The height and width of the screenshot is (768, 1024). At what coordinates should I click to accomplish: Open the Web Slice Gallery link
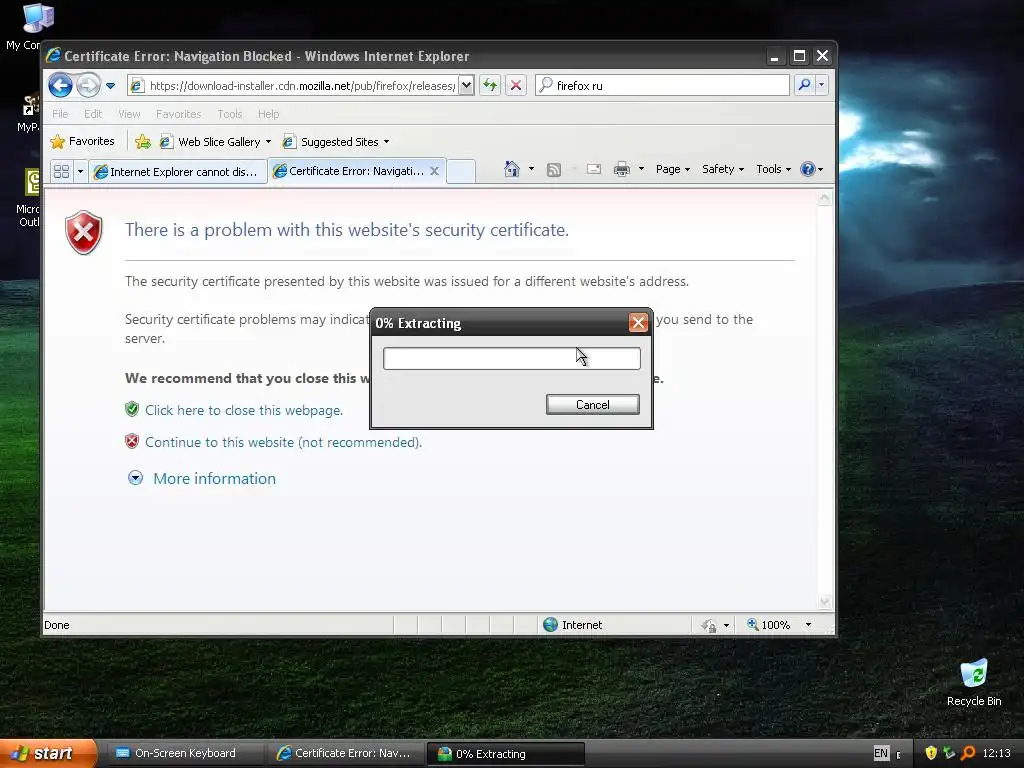[215, 142]
